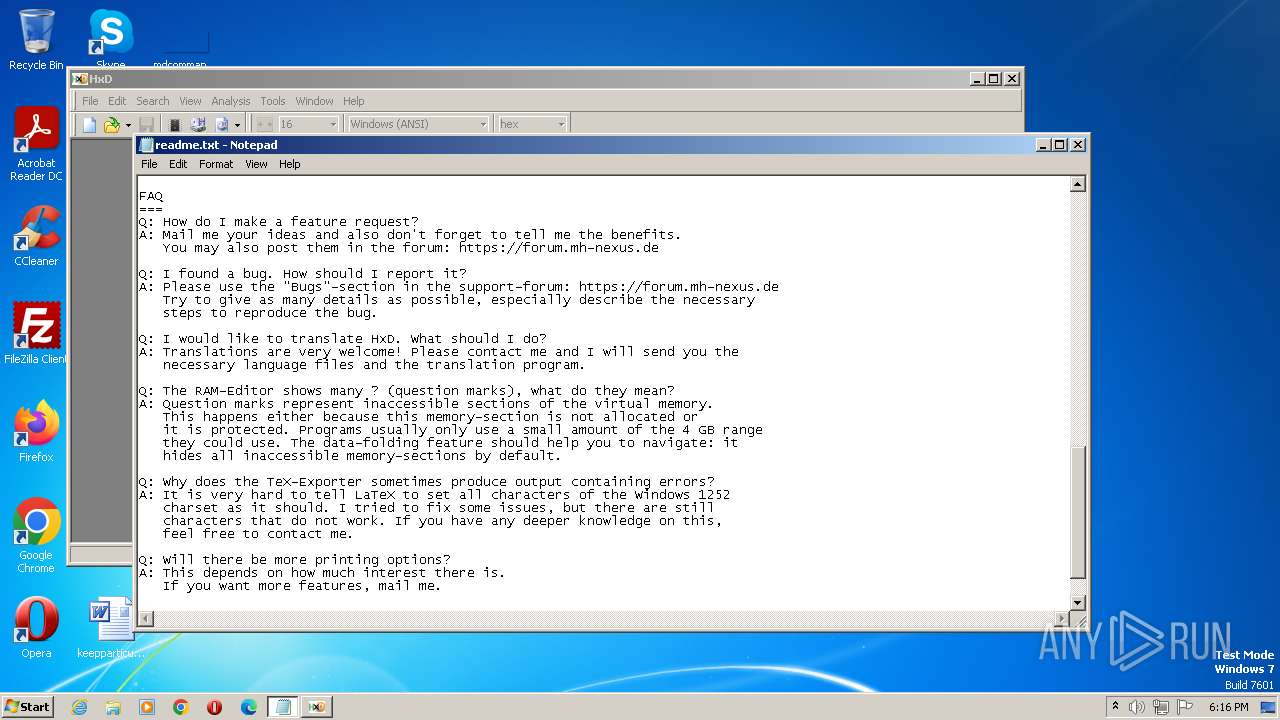The height and width of the screenshot is (720, 1280).
Task: Click the text 'Q: Will there be more printing options?'
Action: (x=295, y=560)
